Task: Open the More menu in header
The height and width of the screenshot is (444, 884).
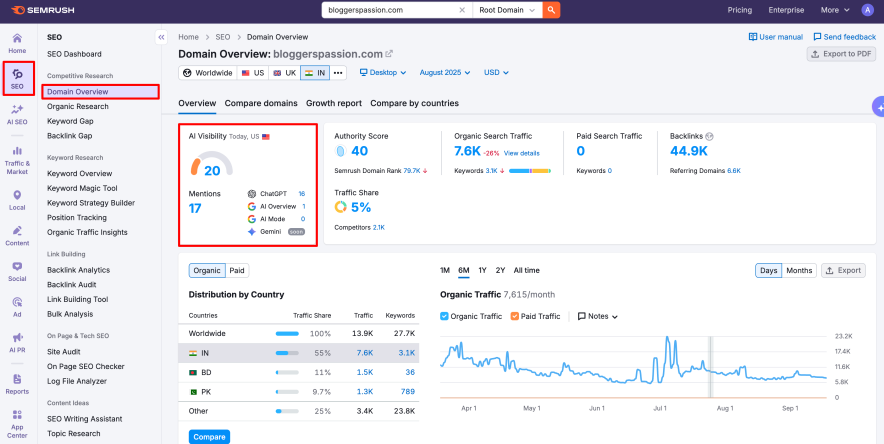Action: point(835,10)
